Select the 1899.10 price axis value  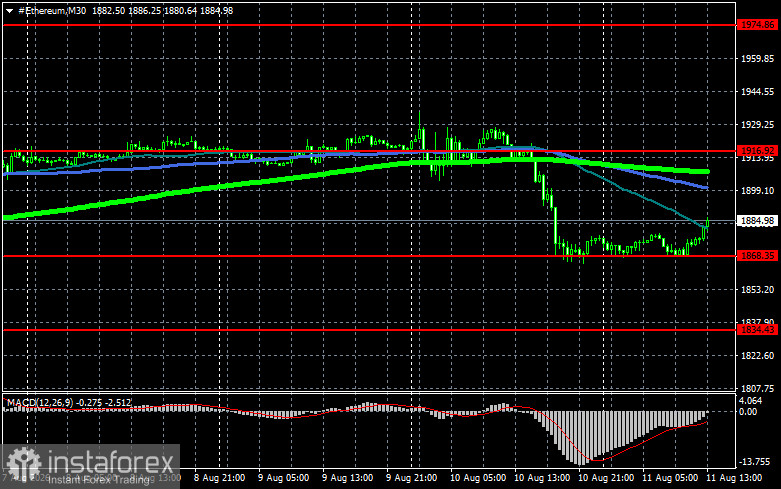[x=758, y=191]
